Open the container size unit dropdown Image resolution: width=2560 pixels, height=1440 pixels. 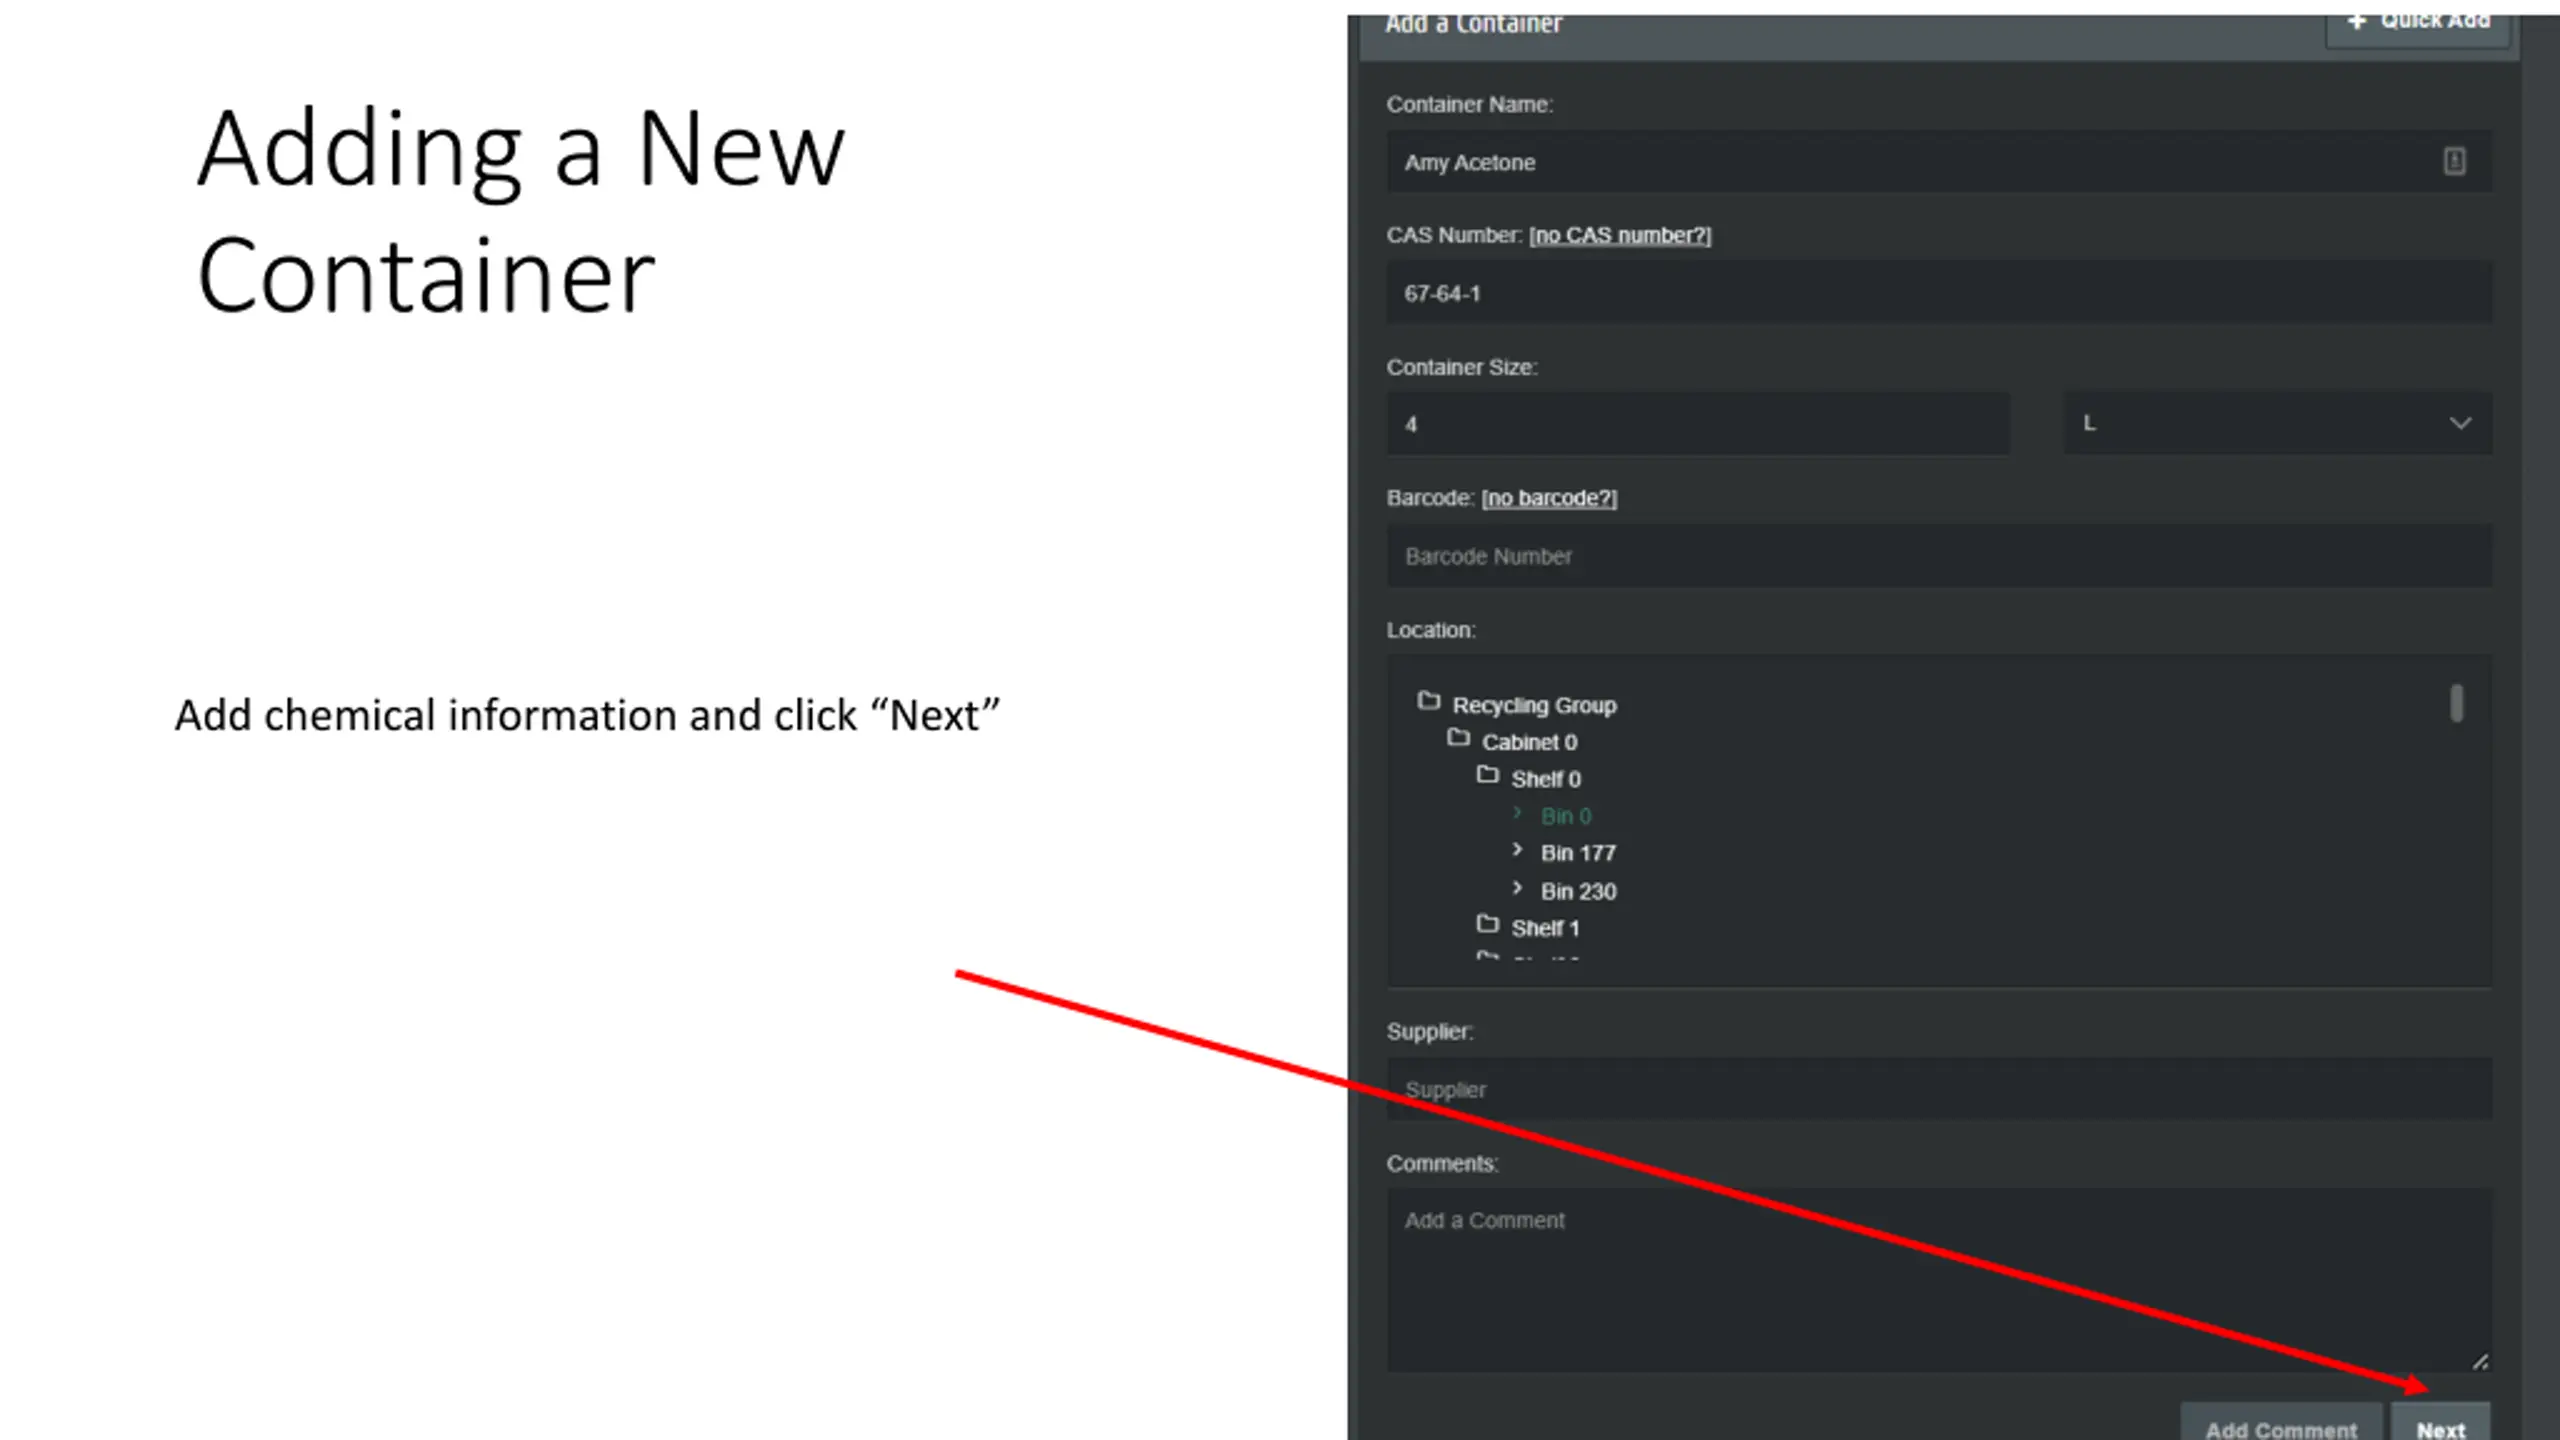[x=2278, y=424]
